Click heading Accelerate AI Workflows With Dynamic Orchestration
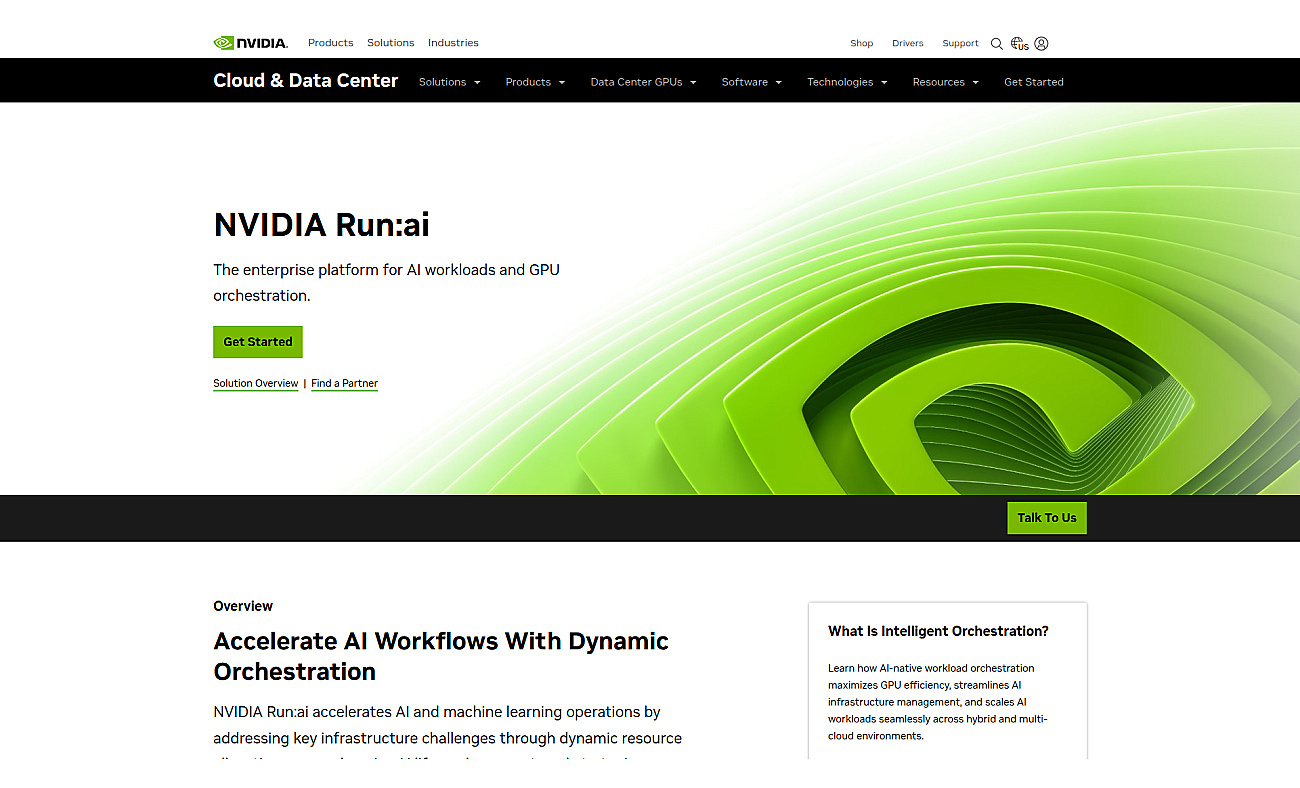 coord(441,656)
